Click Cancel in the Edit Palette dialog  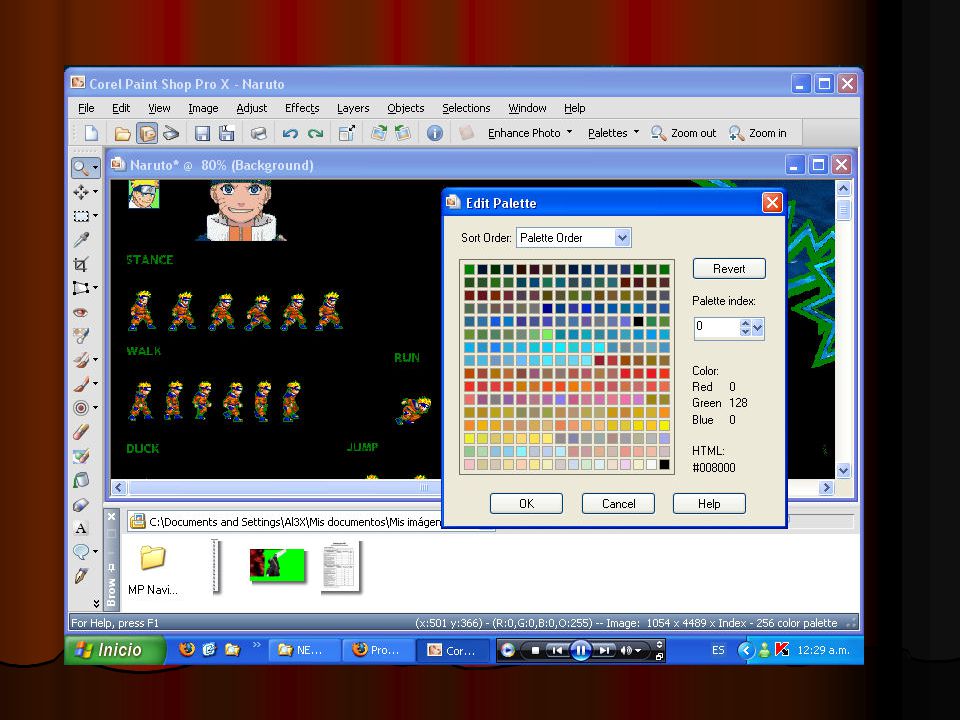click(x=618, y=504)
